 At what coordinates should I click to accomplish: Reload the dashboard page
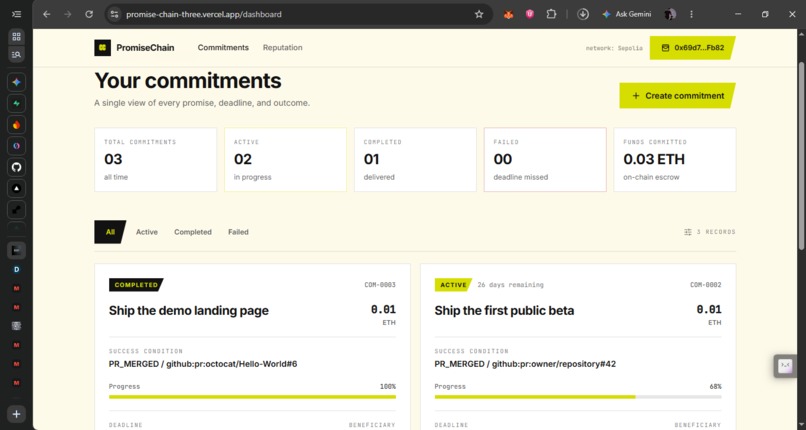pos(89,14)
